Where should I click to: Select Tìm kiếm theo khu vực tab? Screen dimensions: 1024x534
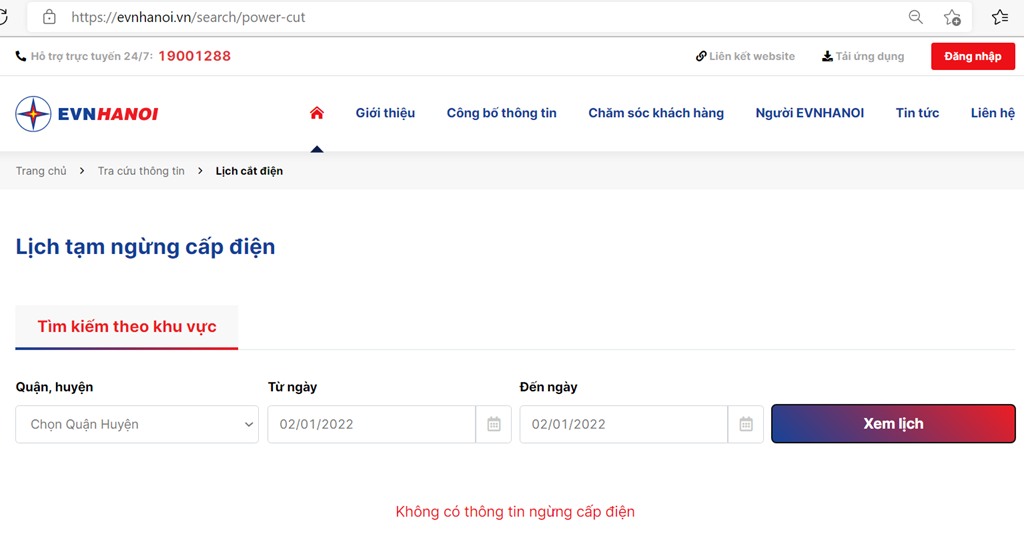(x=127, y=326)
